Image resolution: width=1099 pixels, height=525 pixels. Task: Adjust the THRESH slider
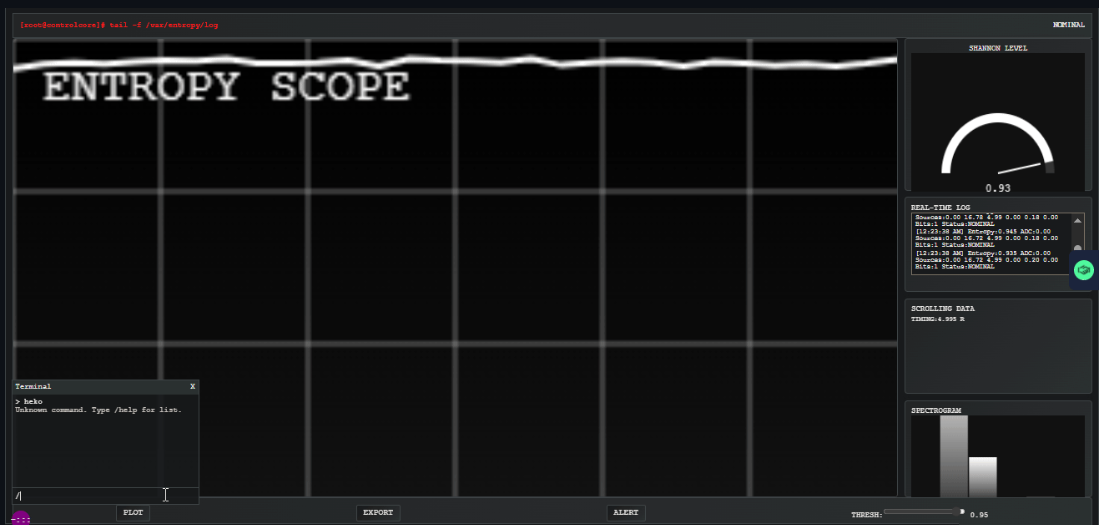[924, 512]
